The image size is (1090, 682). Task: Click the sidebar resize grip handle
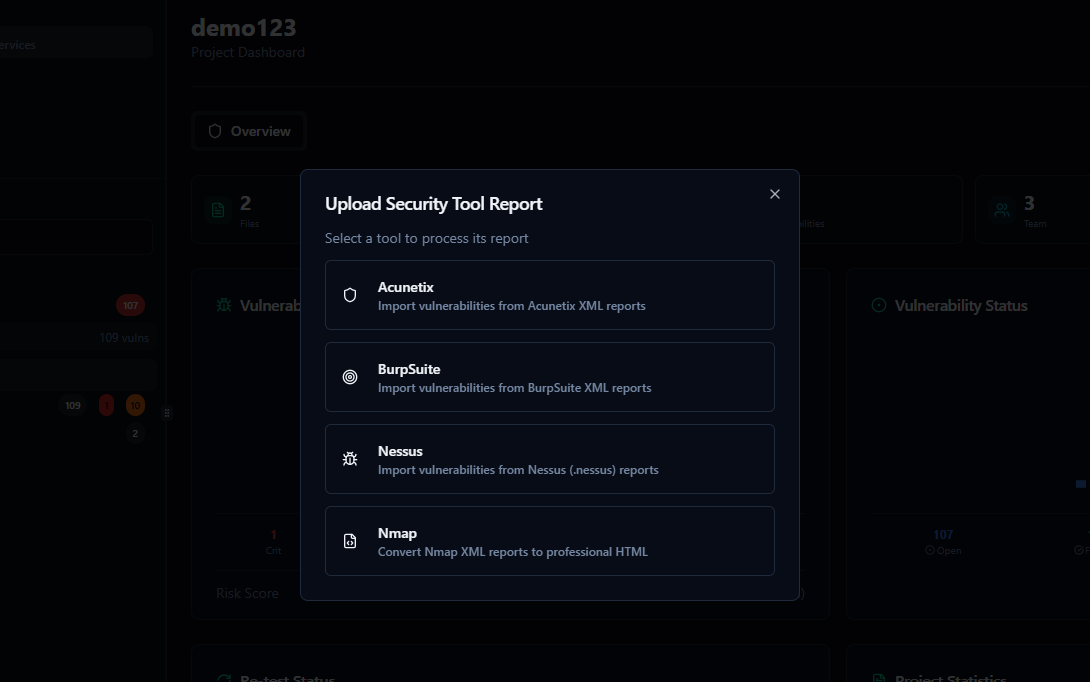167,413
